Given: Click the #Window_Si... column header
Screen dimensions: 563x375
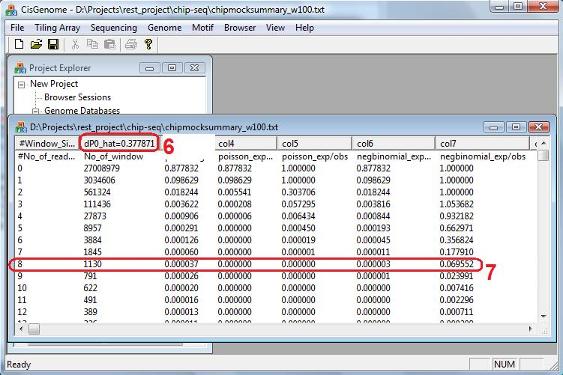Looking at the screenshot, I should pos(47,144).
